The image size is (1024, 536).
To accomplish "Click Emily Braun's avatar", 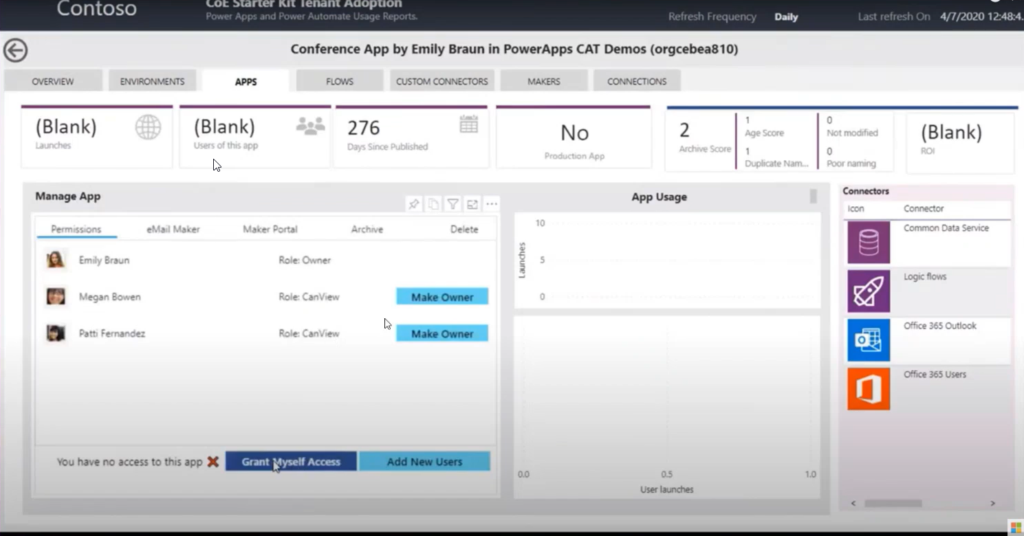I will 56,260.
